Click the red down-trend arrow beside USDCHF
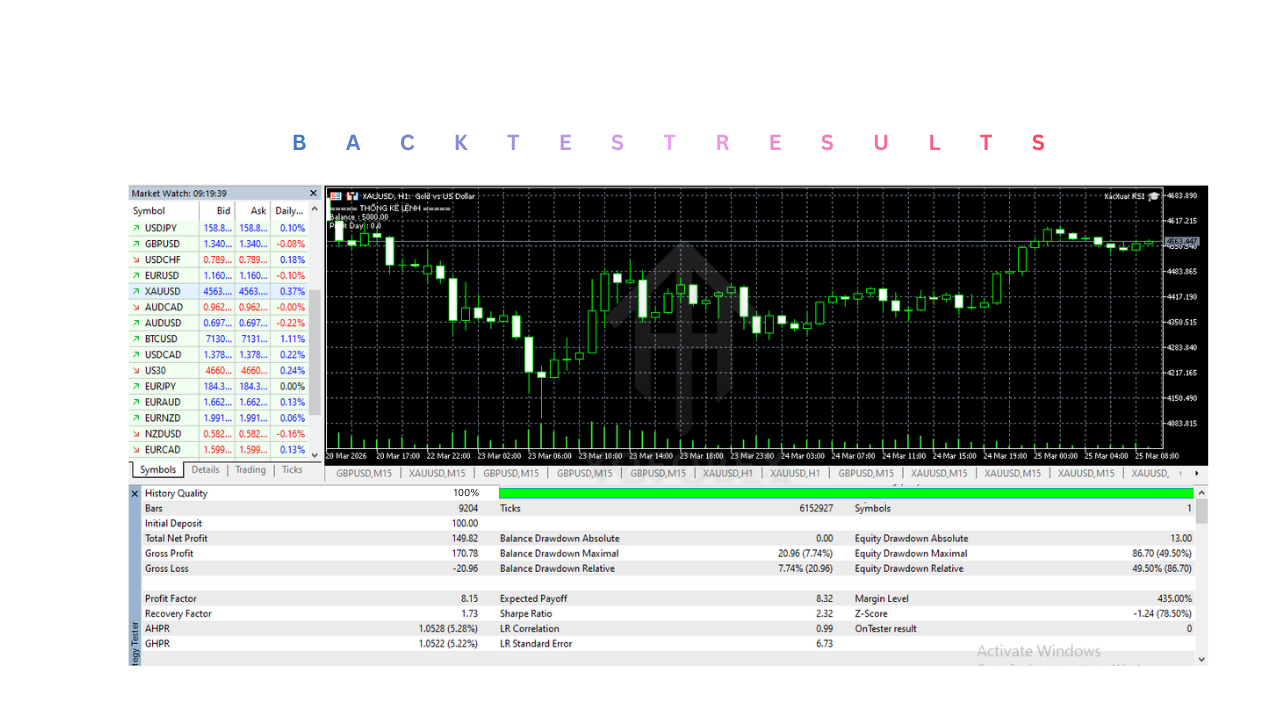This screenshot has height=720, width=1280. (x=137, y=259)
